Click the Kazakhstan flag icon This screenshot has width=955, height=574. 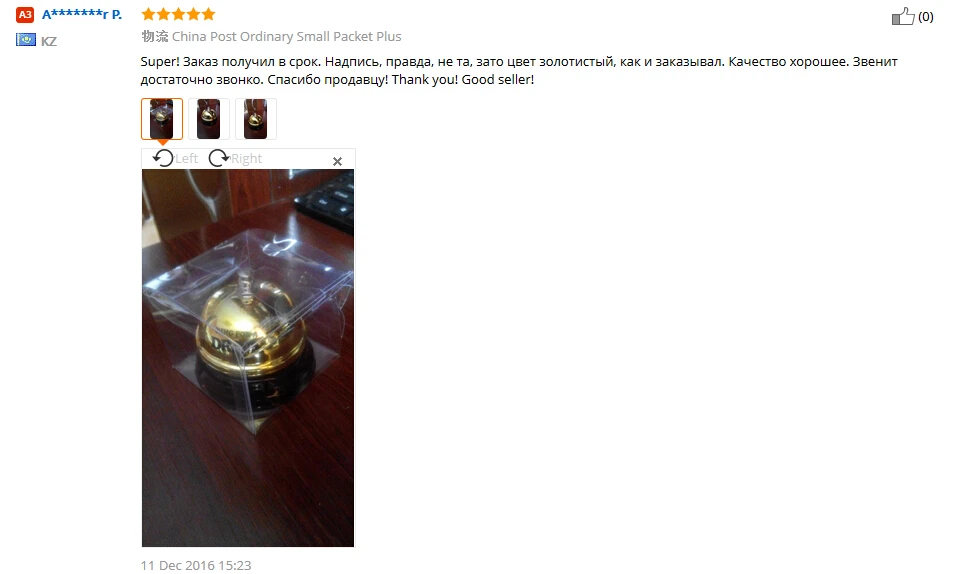tap(26, 40)
